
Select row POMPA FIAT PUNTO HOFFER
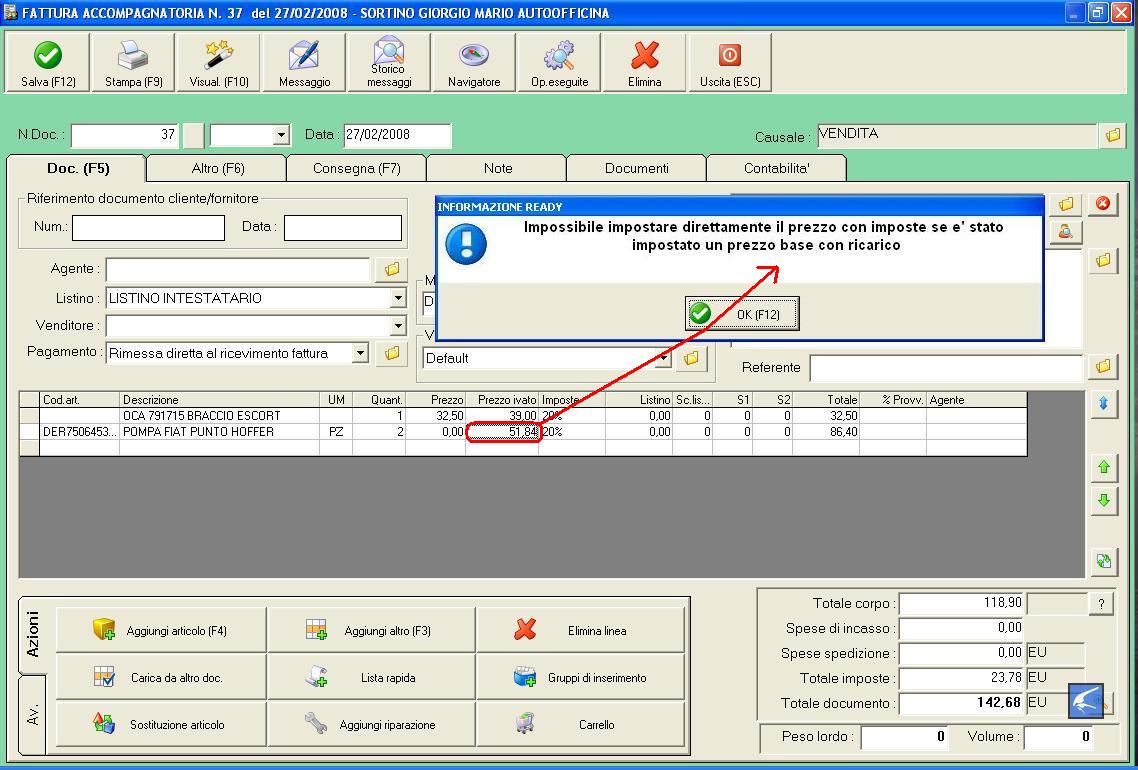(523, 432)
